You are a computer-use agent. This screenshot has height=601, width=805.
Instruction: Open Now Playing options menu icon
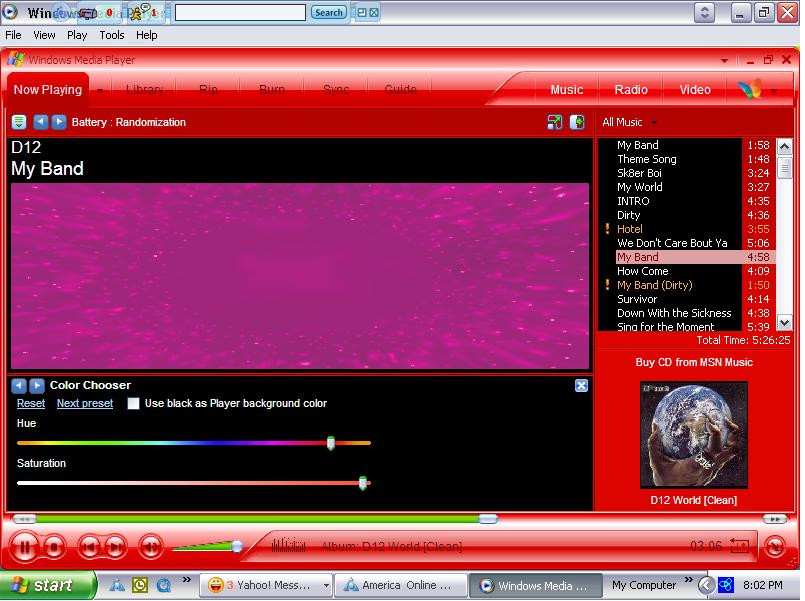(x=19, y=122)
